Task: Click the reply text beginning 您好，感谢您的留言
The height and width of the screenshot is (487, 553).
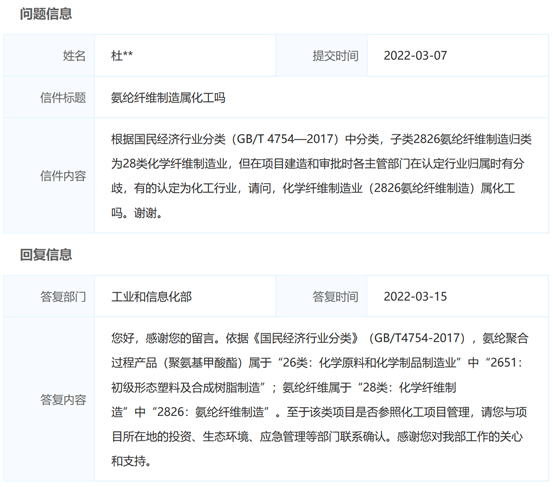Action: click(320, 399)
